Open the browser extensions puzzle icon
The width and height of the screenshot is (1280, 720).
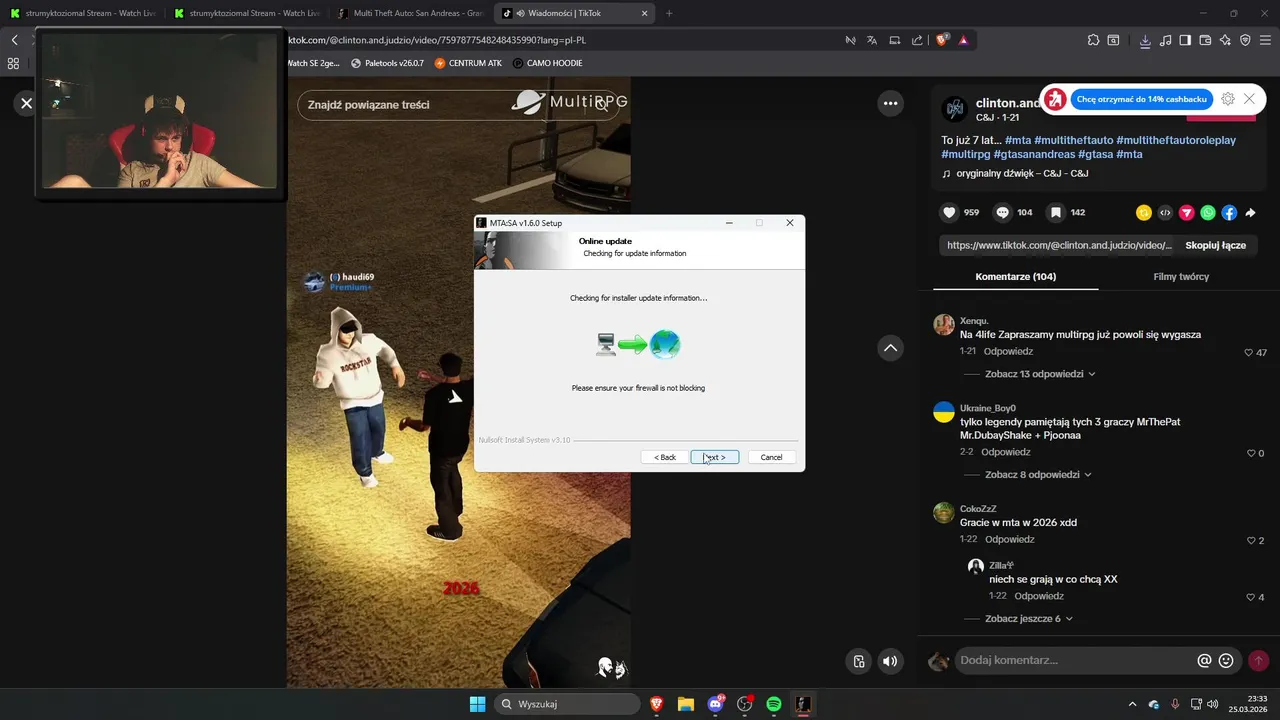coord(1093,40)
